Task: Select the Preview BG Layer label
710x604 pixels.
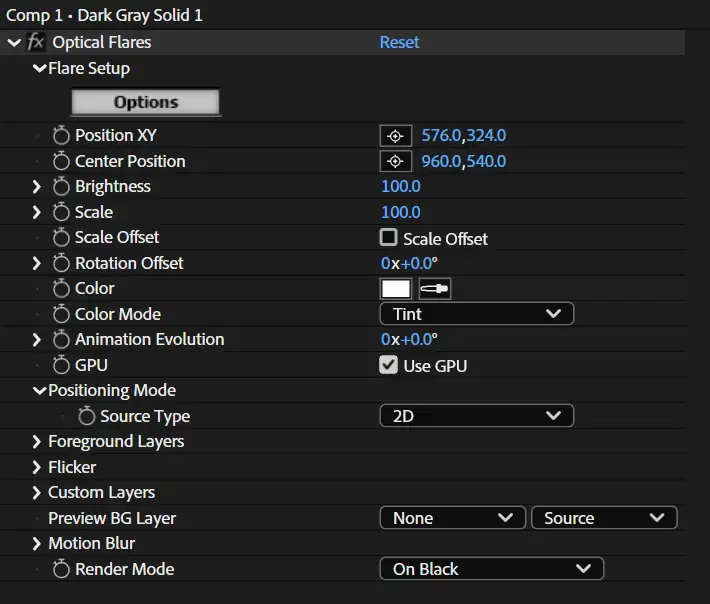Action: tap(112, 518)
